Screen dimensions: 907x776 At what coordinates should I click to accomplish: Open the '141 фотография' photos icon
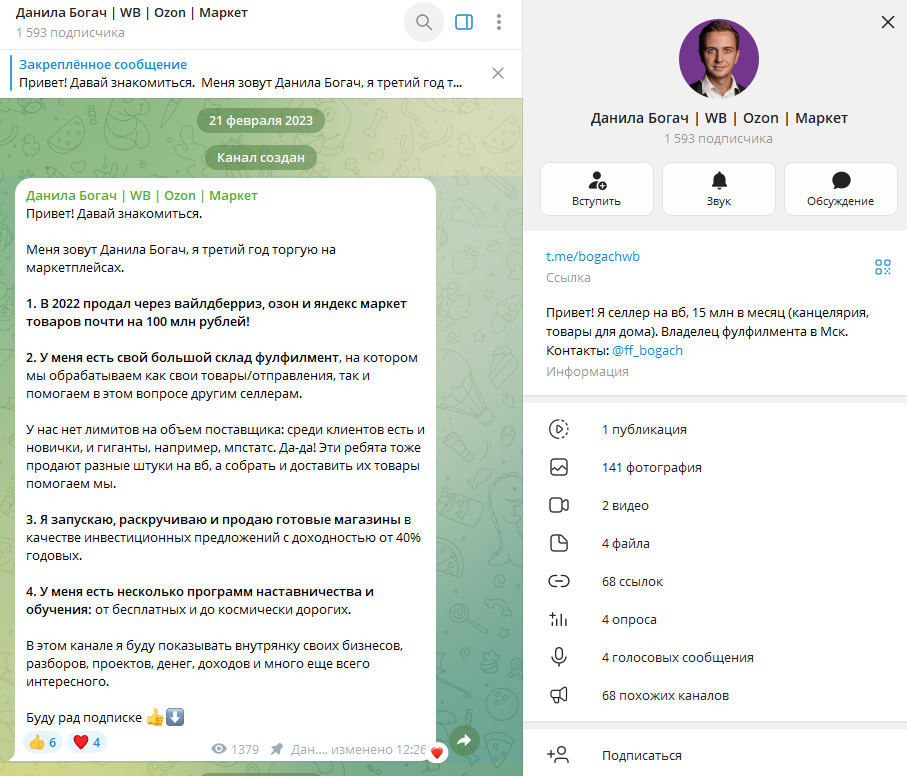coord(559,467)
